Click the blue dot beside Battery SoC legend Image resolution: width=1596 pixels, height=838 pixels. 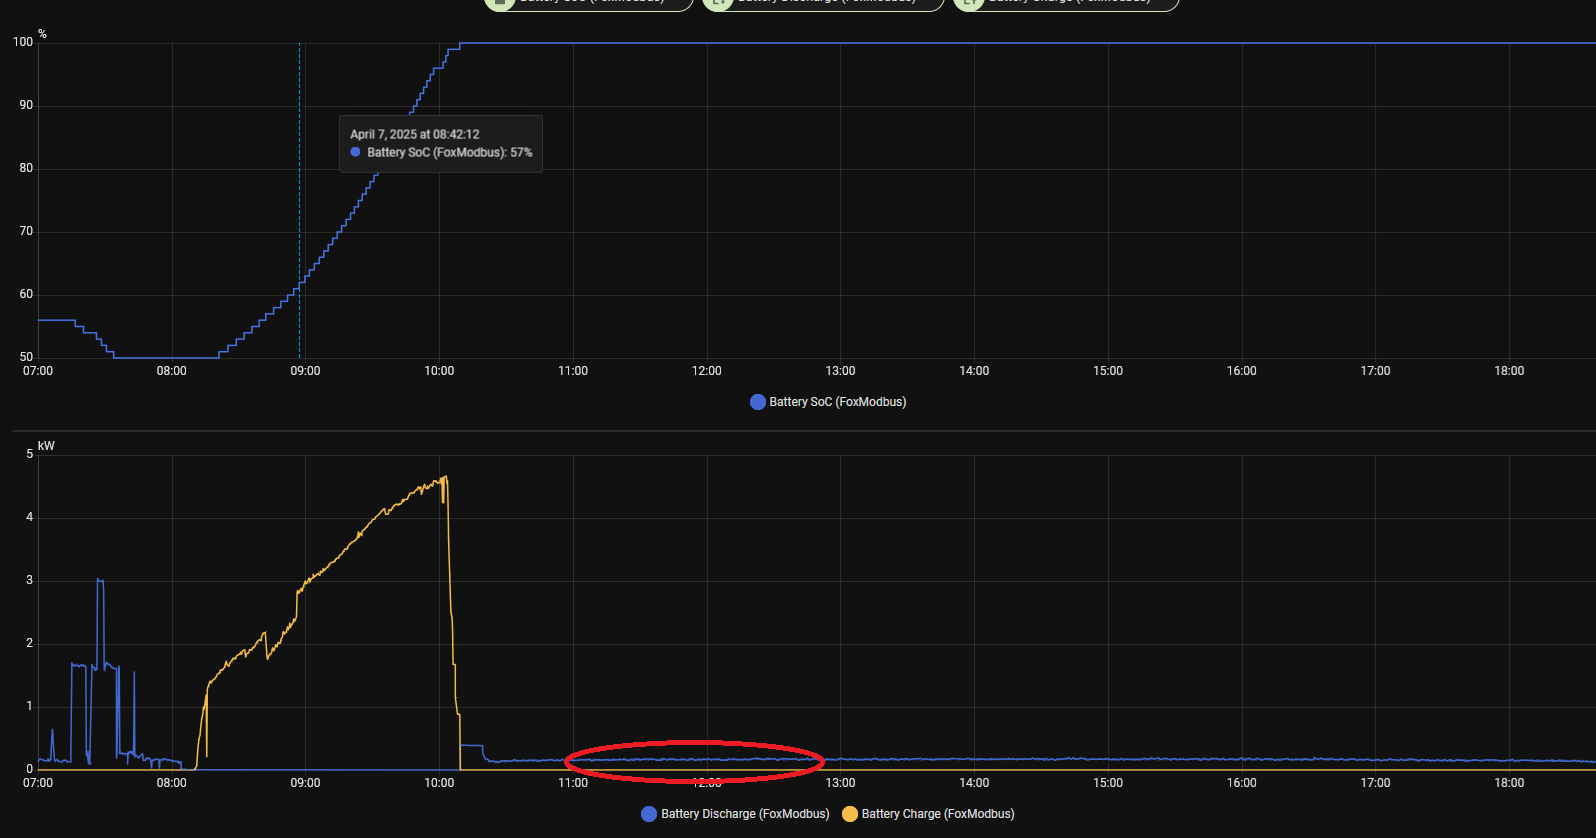pyautogui.click(x=758, y=402)
